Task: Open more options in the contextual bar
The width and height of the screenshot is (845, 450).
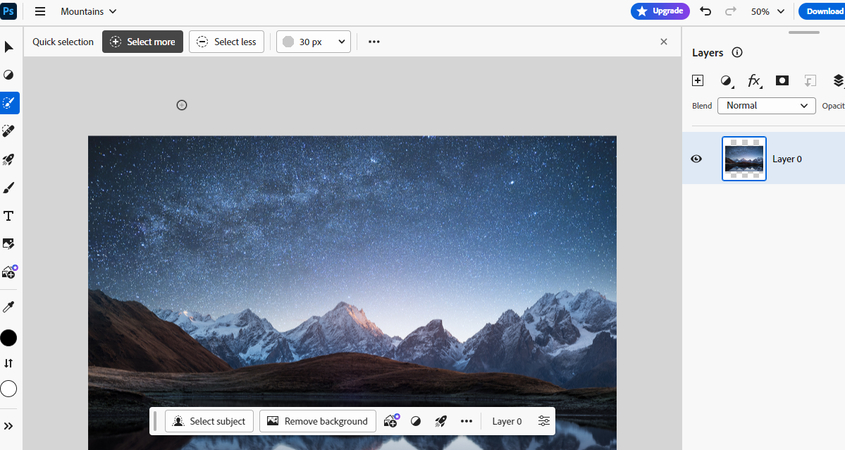Action: click(x=467, y=421)
